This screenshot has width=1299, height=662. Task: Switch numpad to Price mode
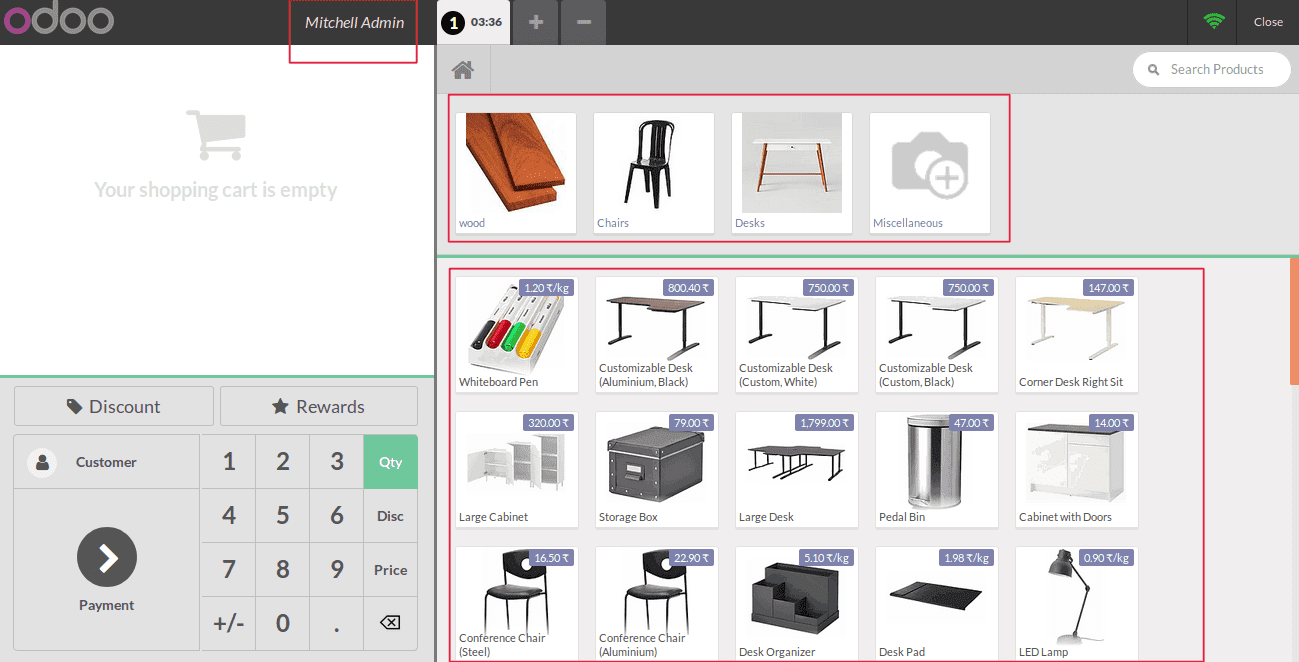coord(390,570)
